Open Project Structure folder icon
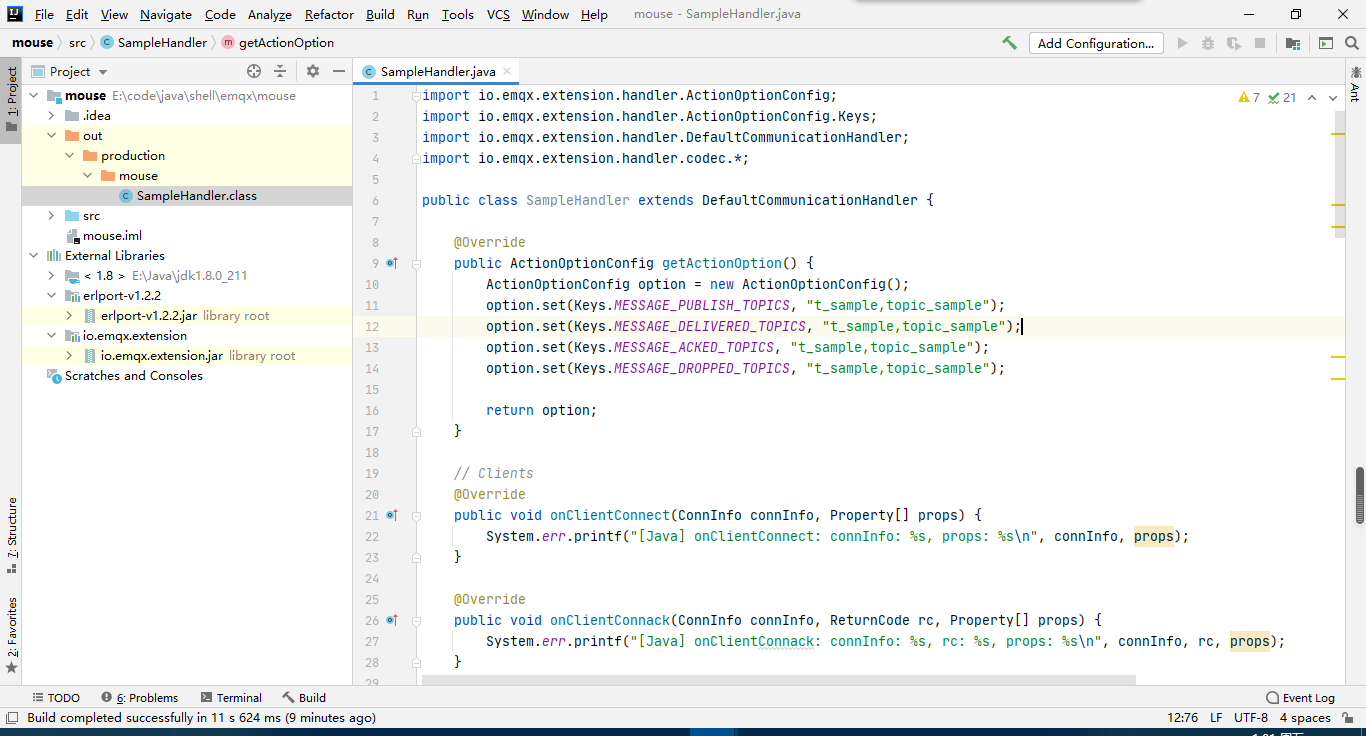1366x736 pixels. (x=1293, y=43)
